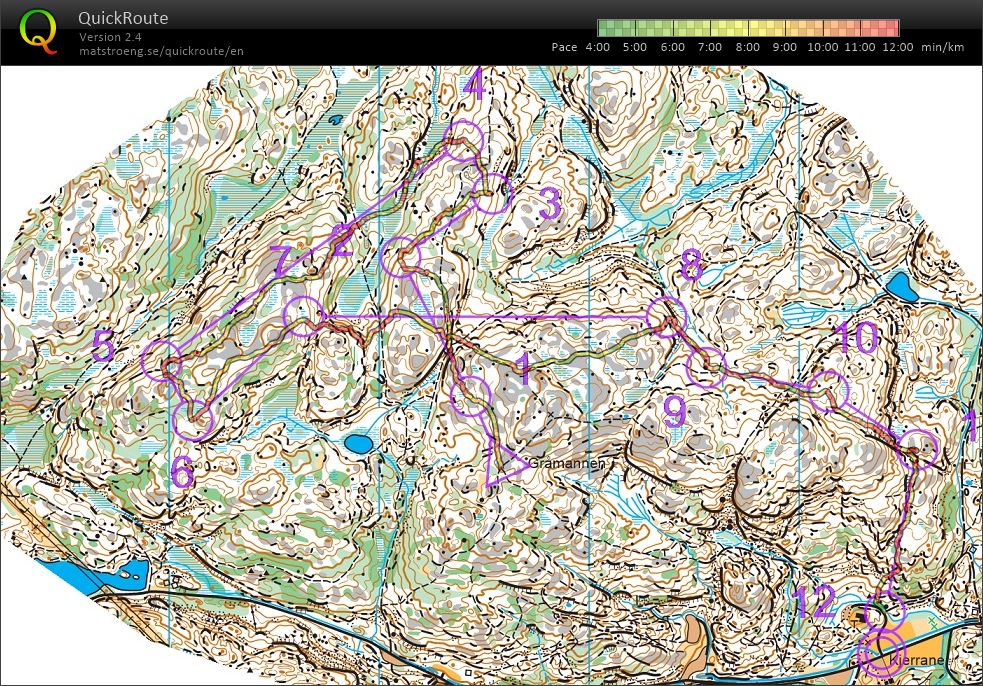This screenshot has width=983, height=686.
Task: Click the 4:00 pace label
Action: 597,47
